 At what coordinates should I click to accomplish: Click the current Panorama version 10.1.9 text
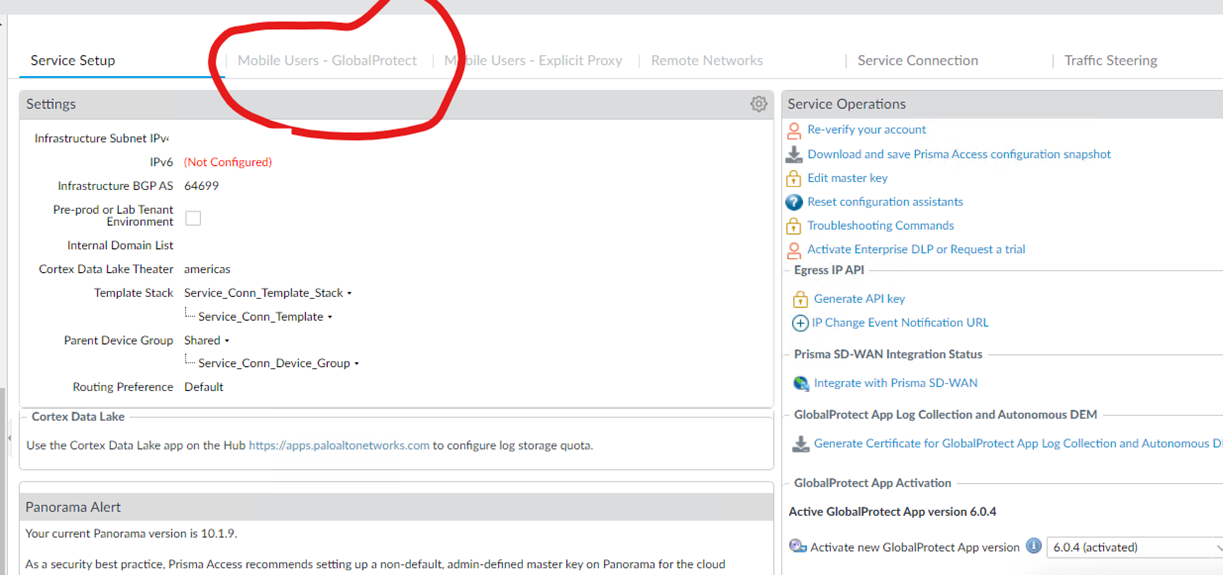tap(131, 534)
